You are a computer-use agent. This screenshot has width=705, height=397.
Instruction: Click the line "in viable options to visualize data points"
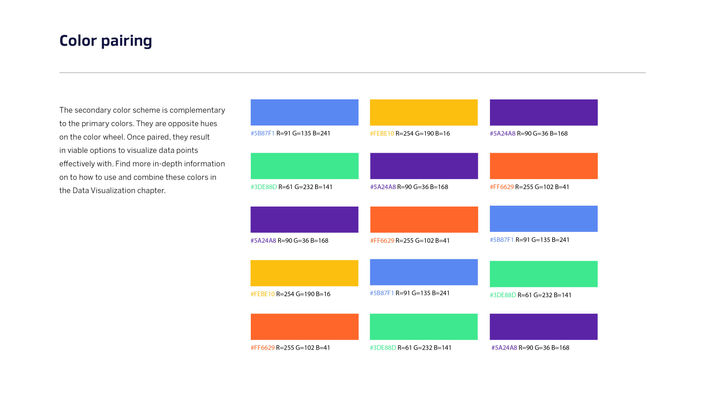click(x=129, y=150)
